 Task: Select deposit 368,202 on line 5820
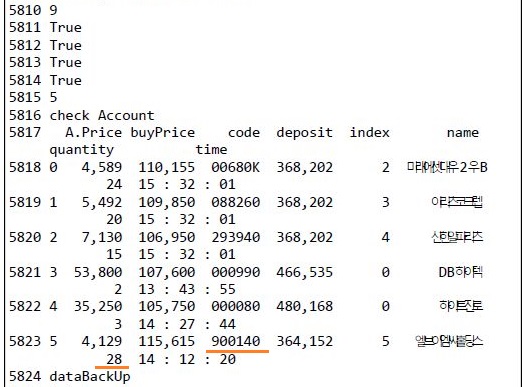305,237
